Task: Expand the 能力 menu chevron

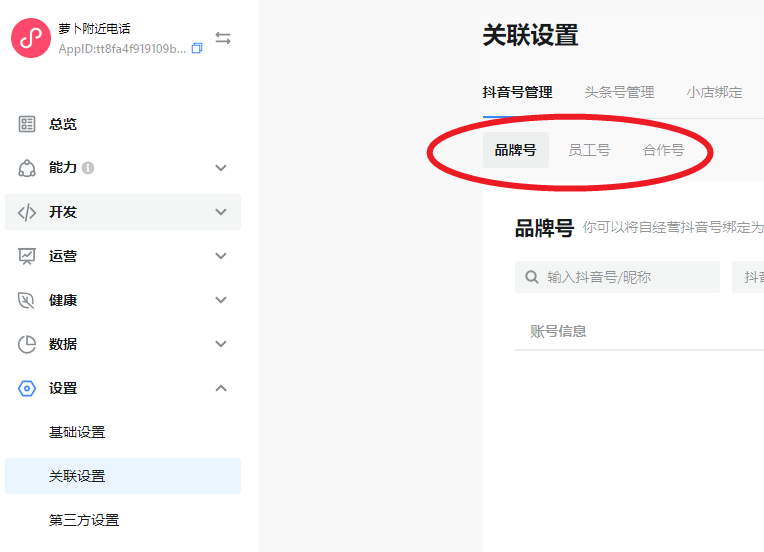Action: [x=221, y=168]
